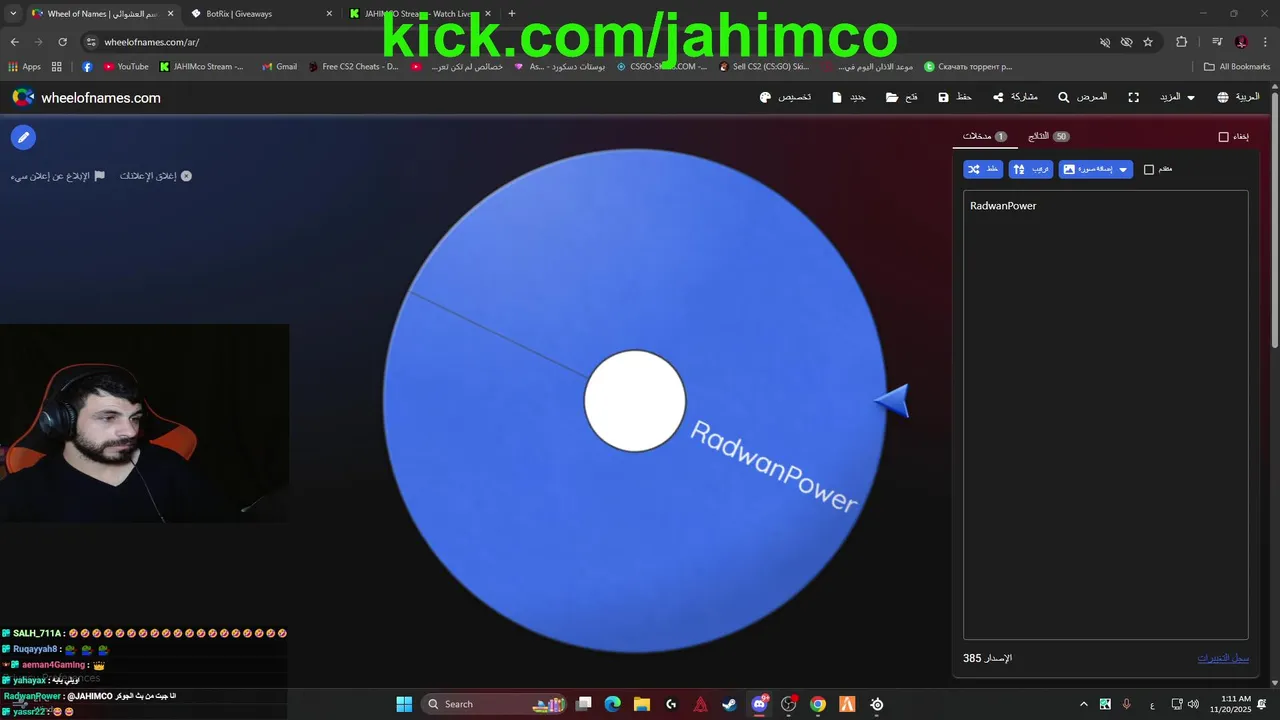Click the wheelofnames.com logo
Viewport: 1280px width, 720px height.
86,97
